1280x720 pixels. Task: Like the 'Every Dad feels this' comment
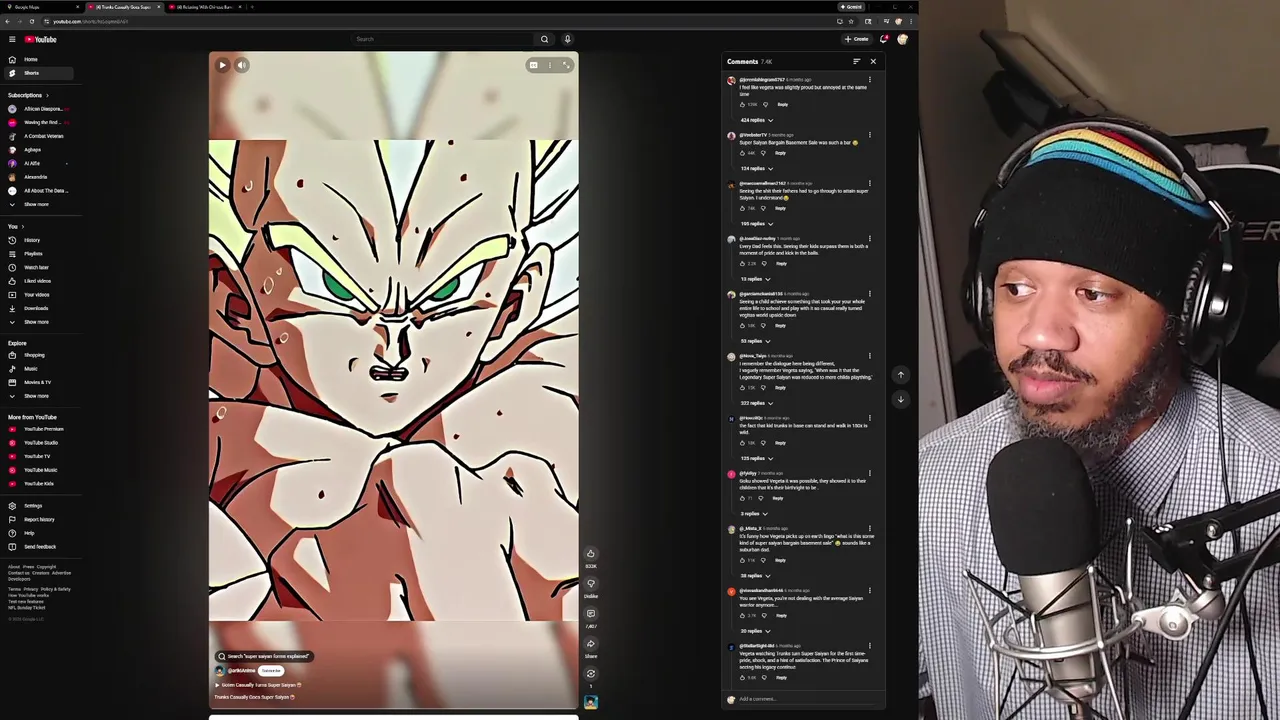[742, 264]
